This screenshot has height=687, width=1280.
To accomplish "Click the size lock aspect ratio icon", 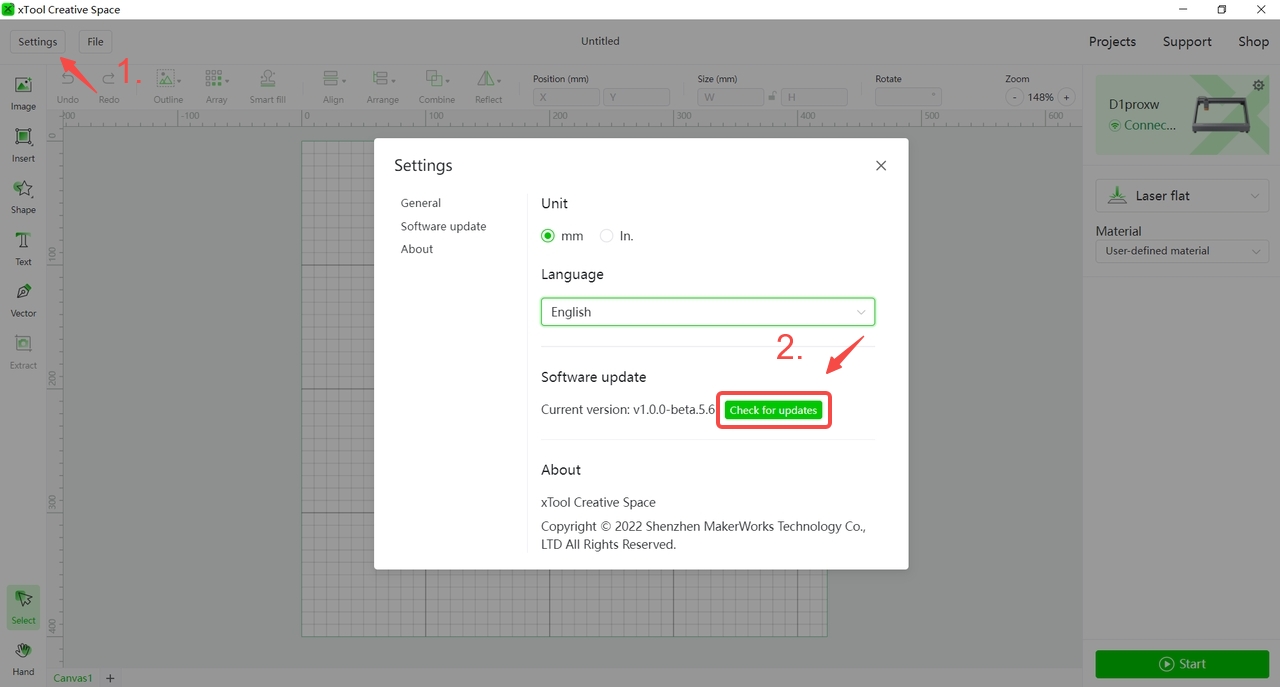I will coord(772,97).
